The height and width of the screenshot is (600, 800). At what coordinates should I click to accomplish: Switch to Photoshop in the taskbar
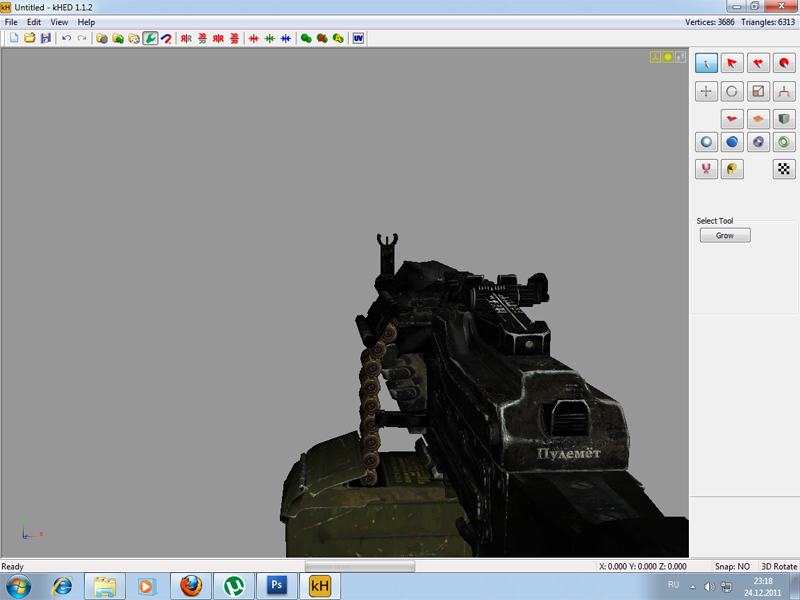click(277, 586)
